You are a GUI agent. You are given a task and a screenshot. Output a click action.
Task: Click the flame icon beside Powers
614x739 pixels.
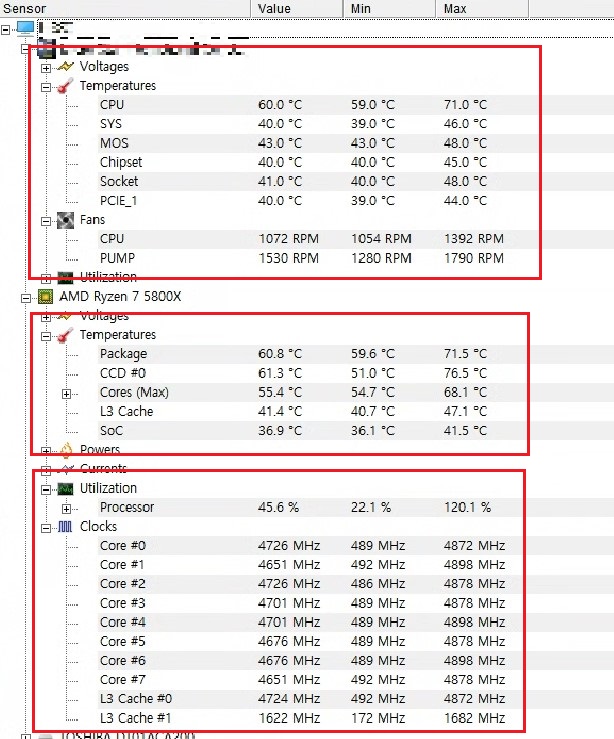pyautogui.click(x=66, y=450)
